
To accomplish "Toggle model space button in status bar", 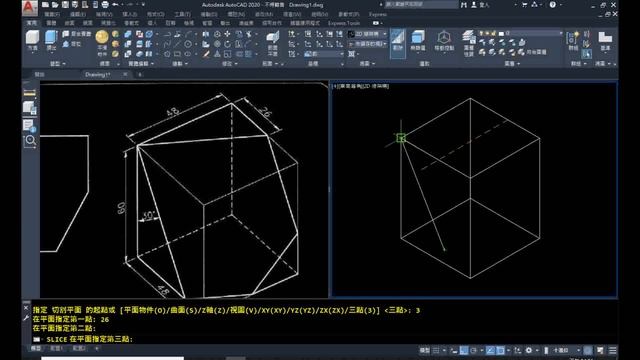I will click(x=424, y=350).
